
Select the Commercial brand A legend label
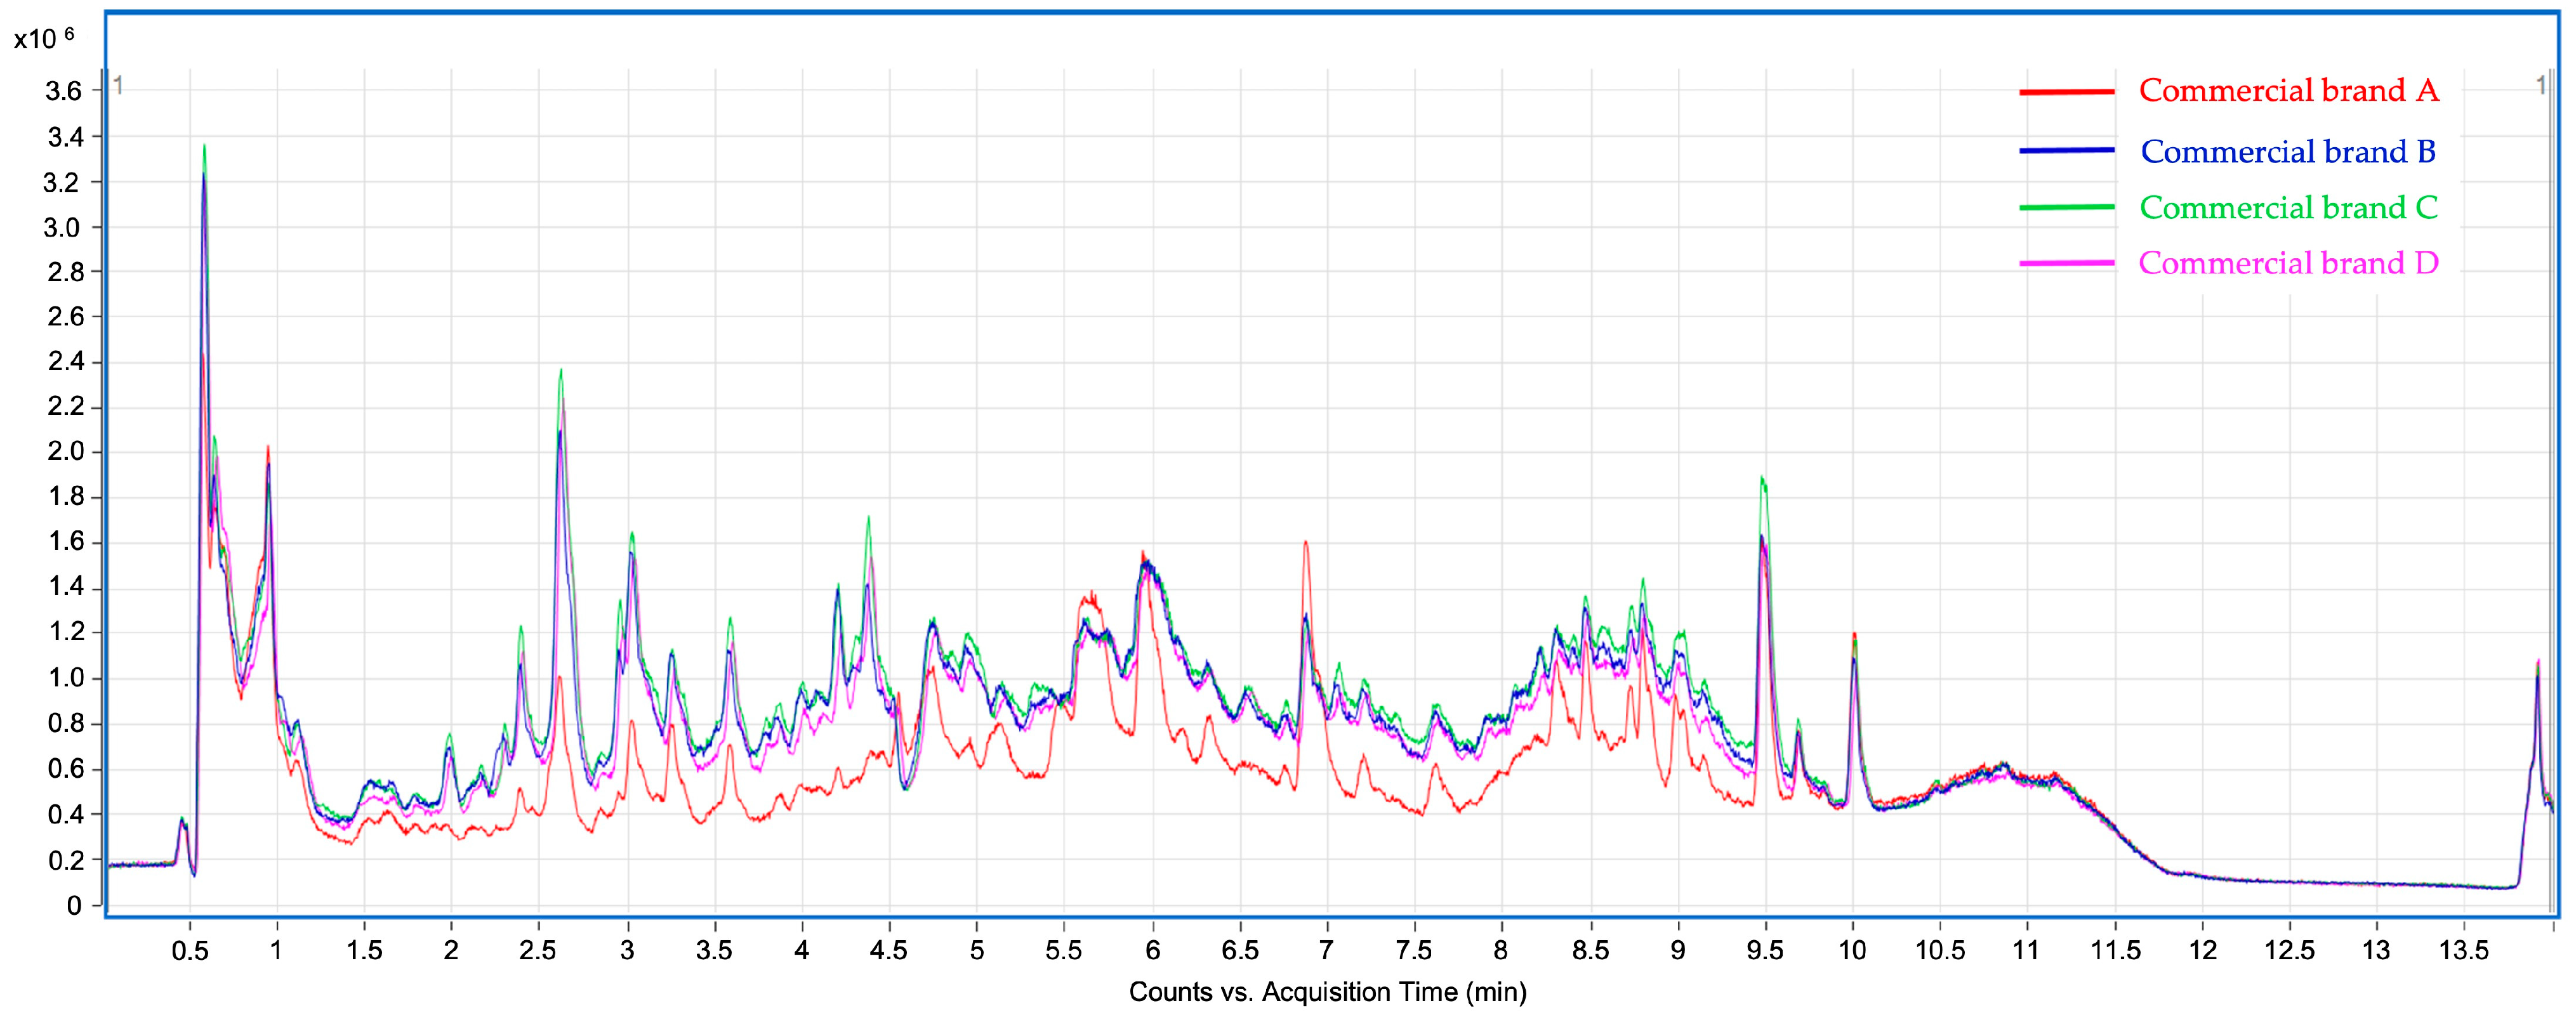pyautogui.click(x=2288, y=91)
